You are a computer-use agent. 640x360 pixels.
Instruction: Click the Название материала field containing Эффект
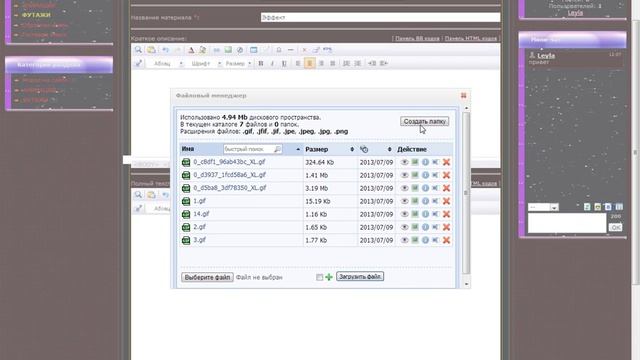(380, 18)
